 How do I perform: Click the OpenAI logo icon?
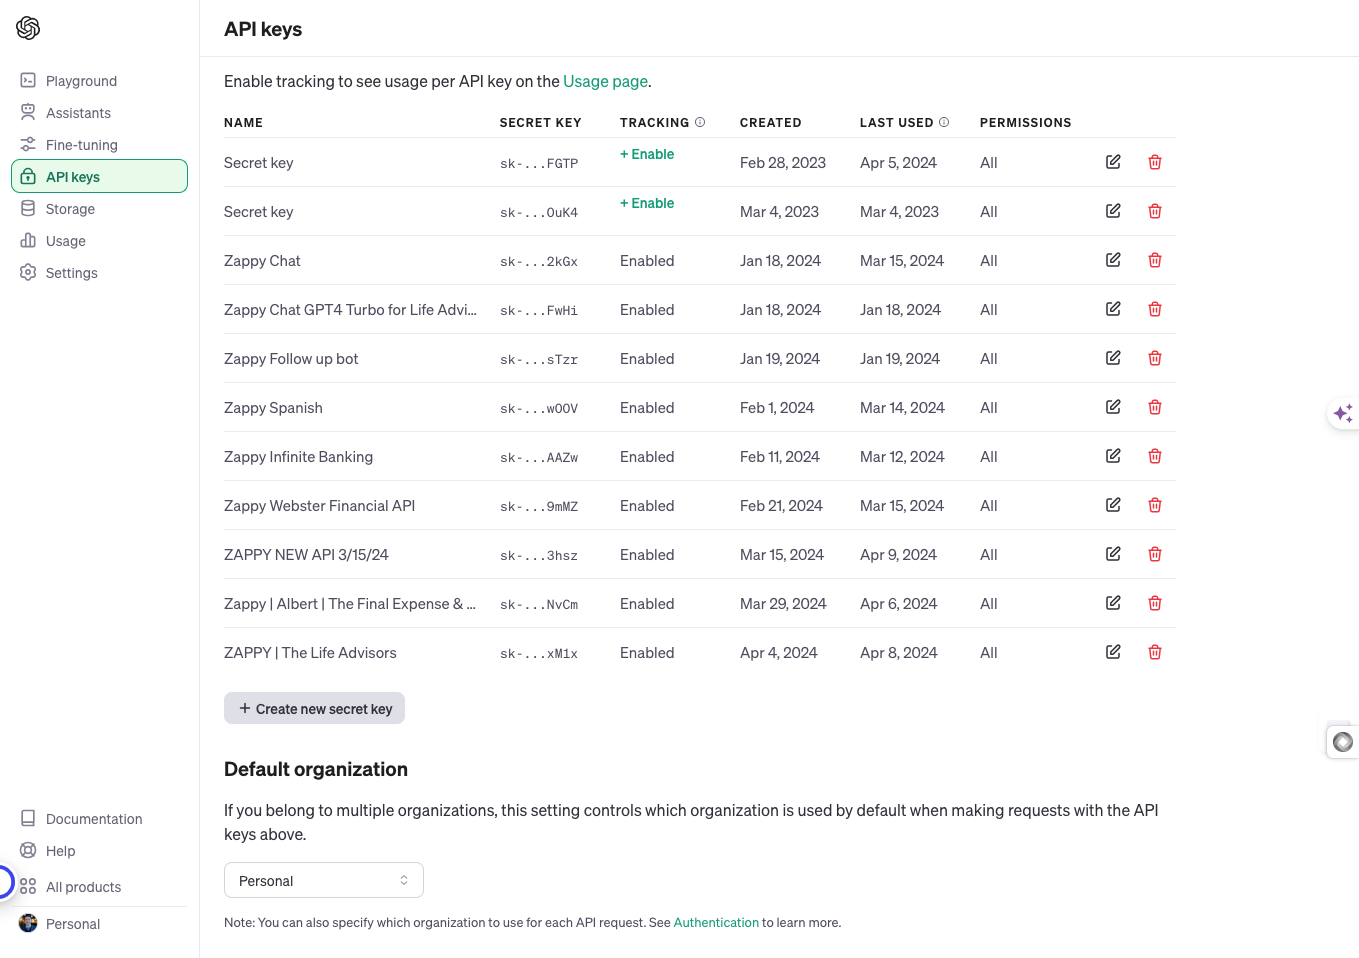[28, 28]
